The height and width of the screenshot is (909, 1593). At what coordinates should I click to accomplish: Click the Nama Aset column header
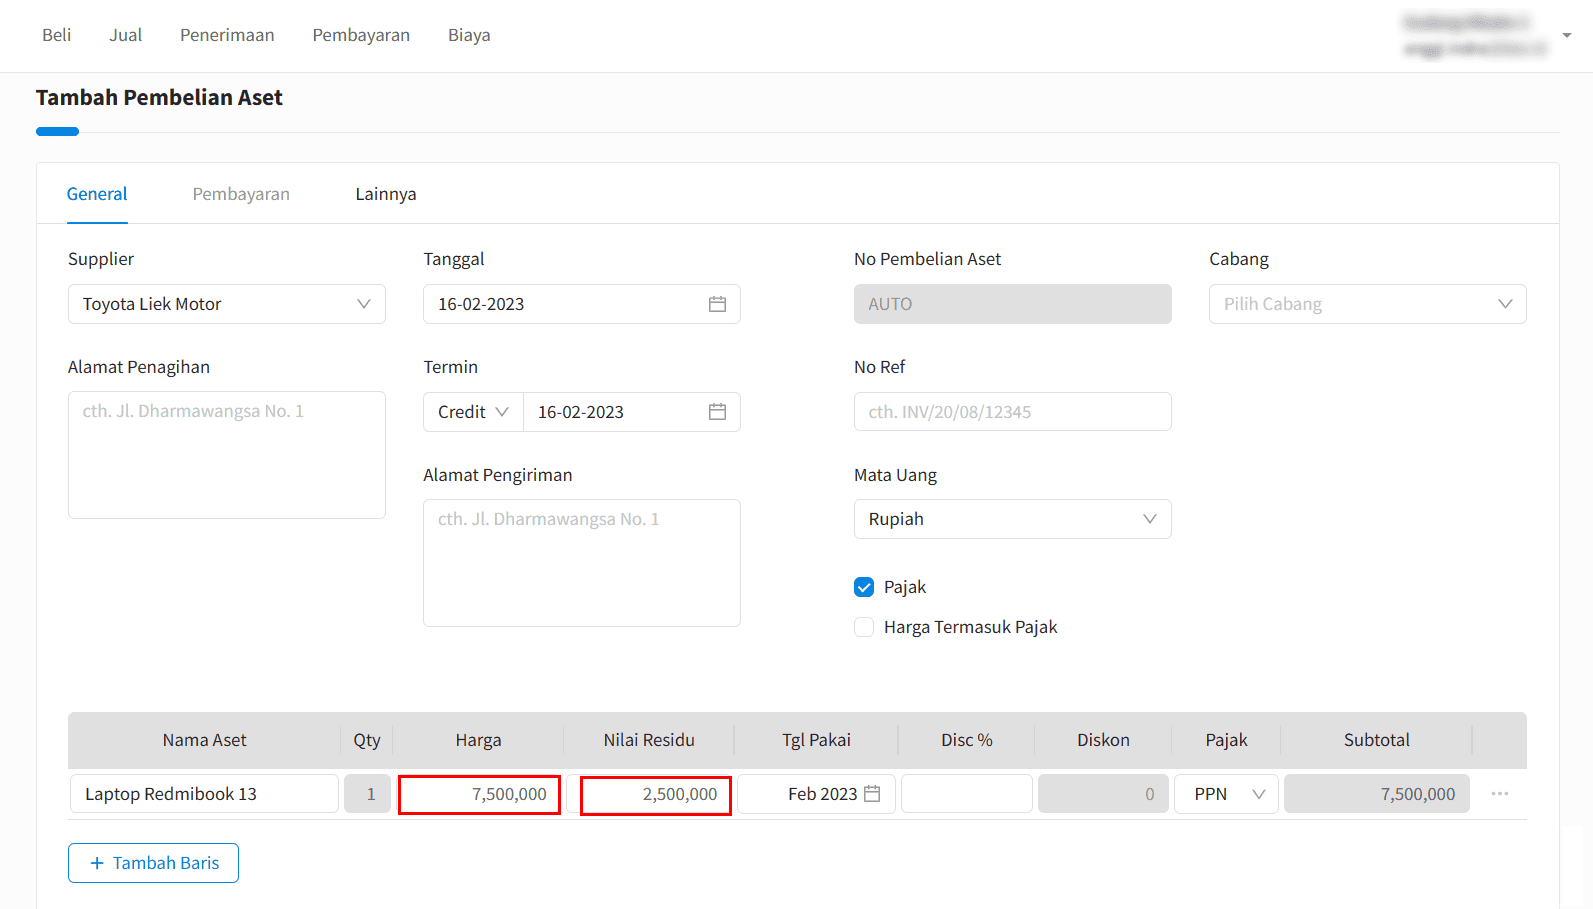(204, 740)
